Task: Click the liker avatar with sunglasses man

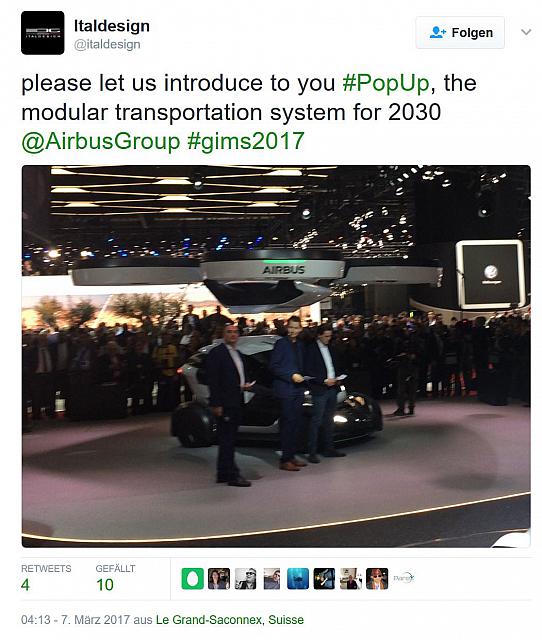Action: (245, 578)
